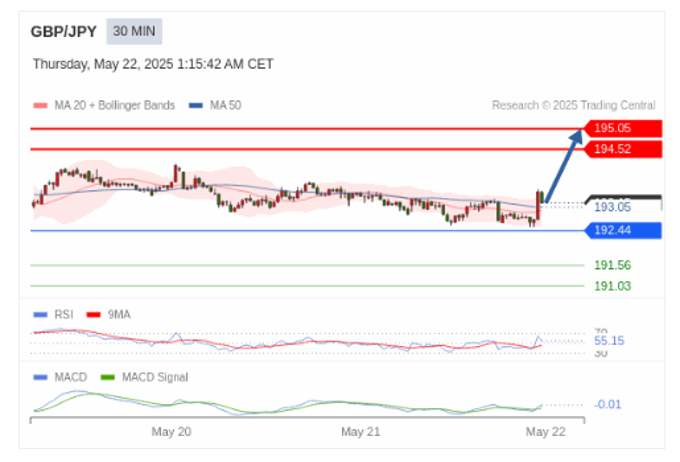Click the May 22 date axis label
Viewport: 680px width, 462px height.
pyautogui.click(x=546, y=432)
